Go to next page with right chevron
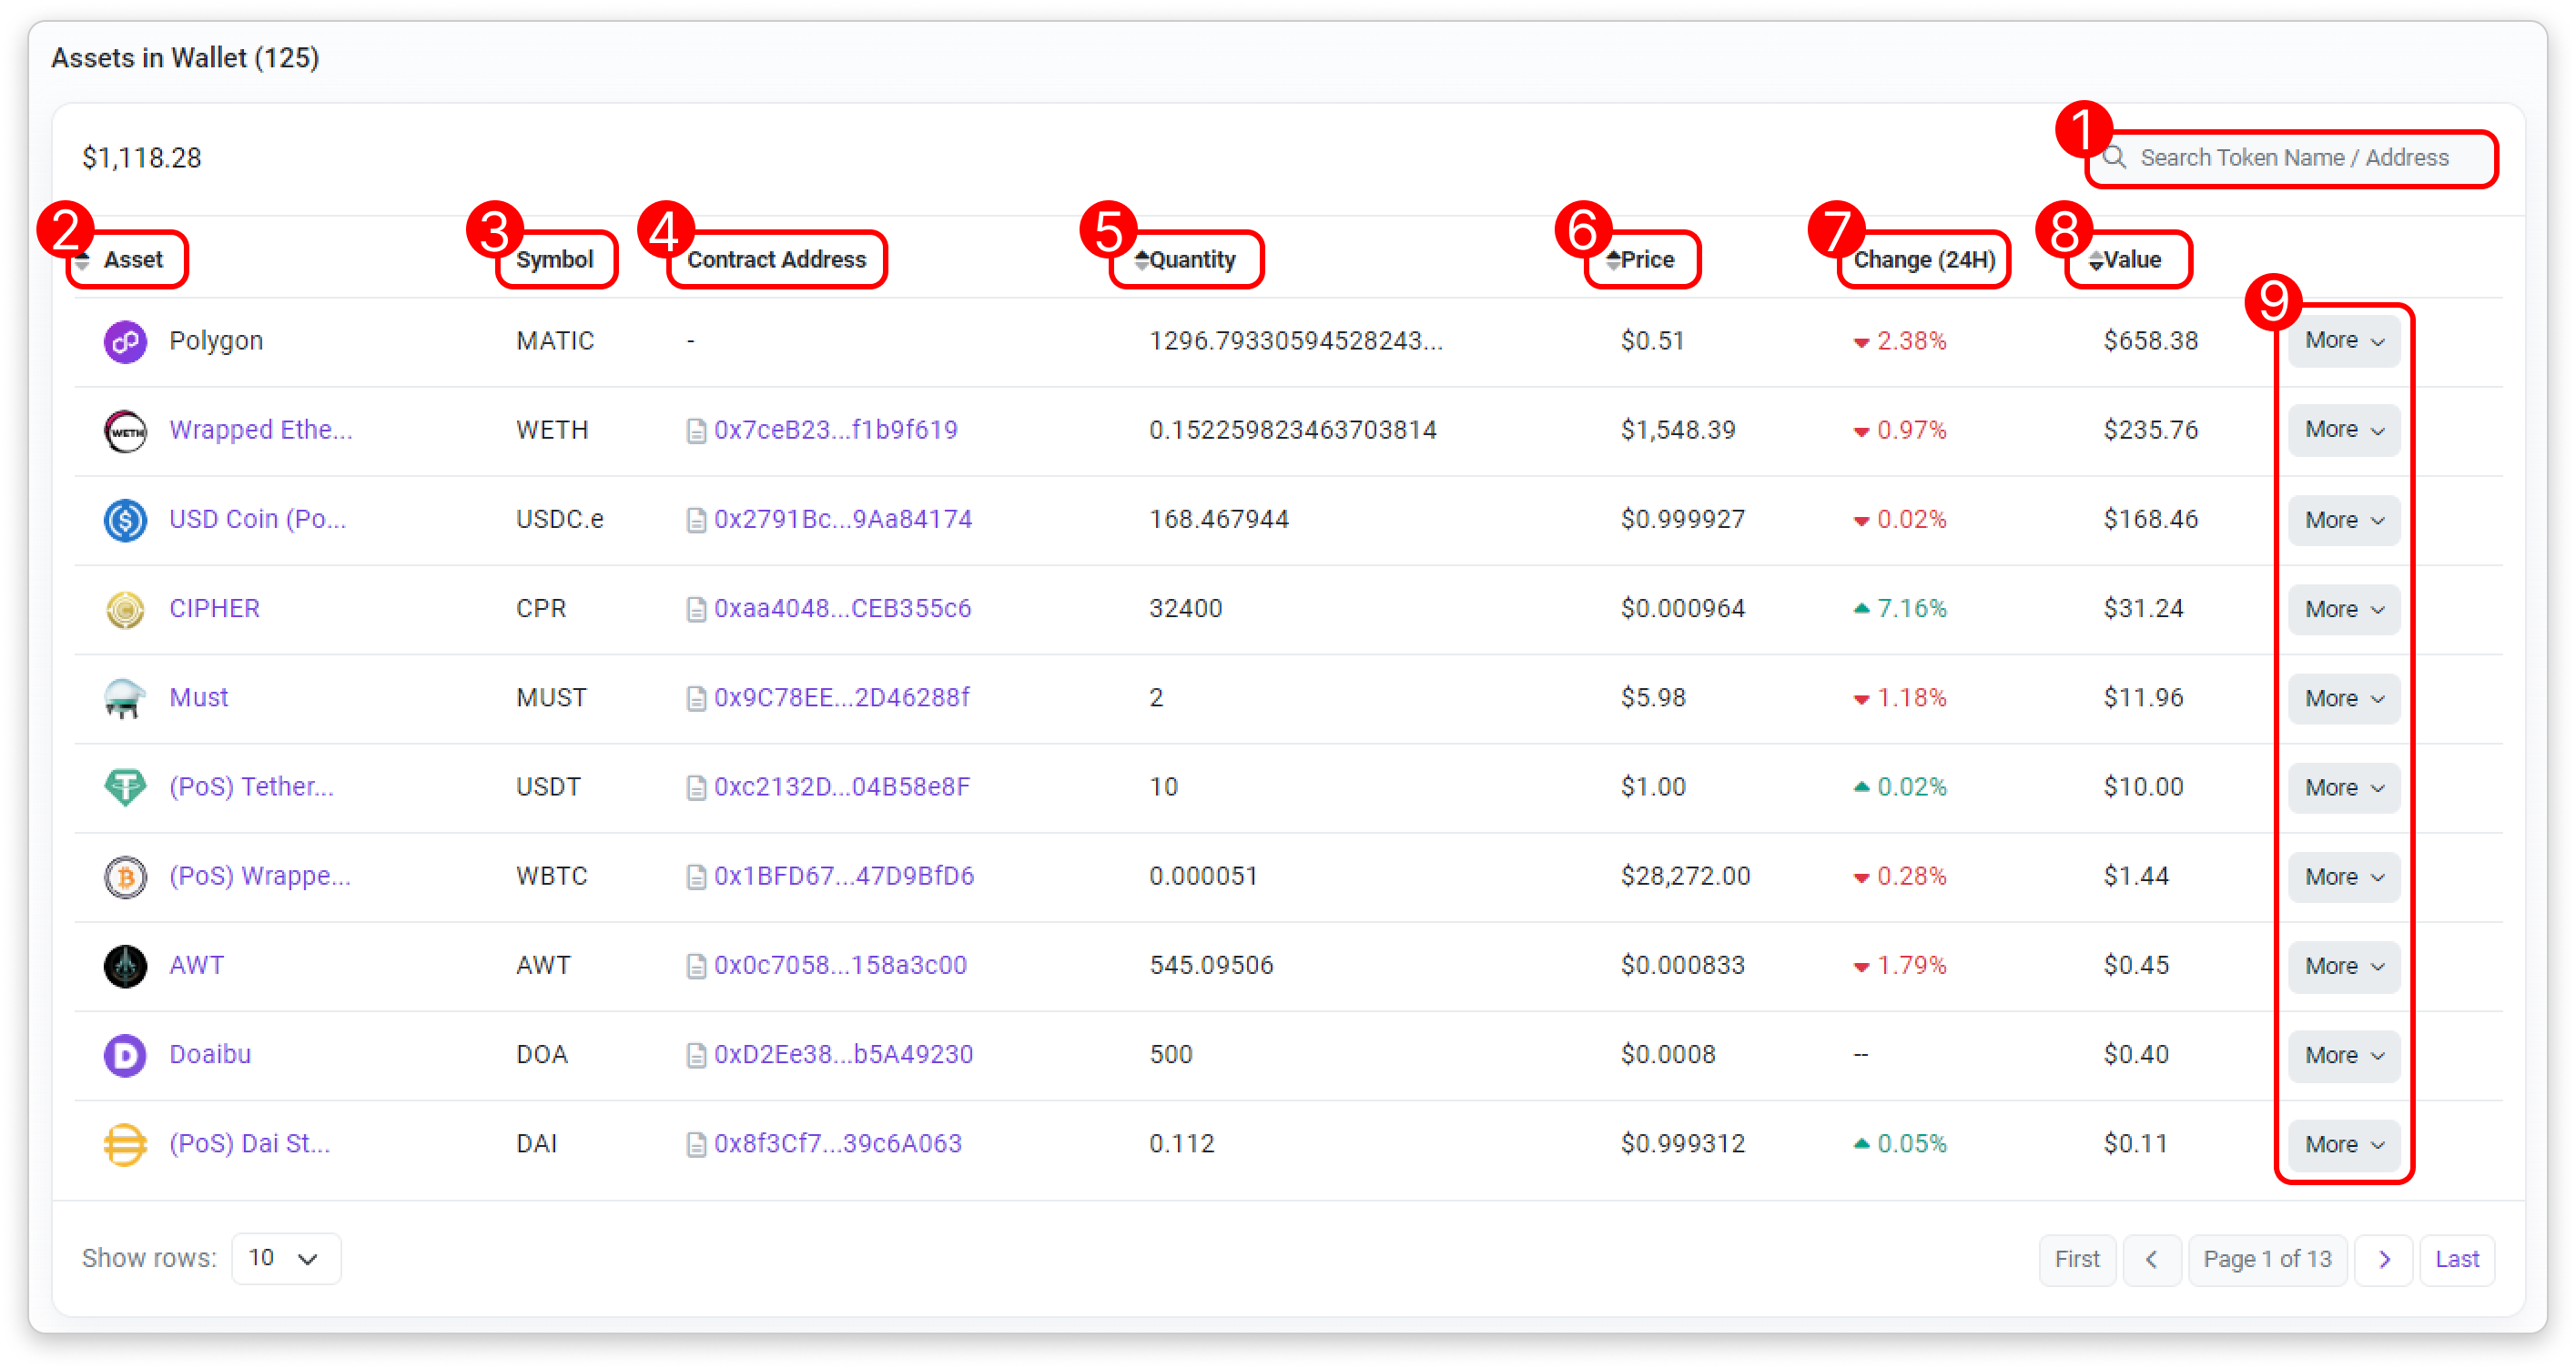 pyautogui.click(x=2383, y=1259)
